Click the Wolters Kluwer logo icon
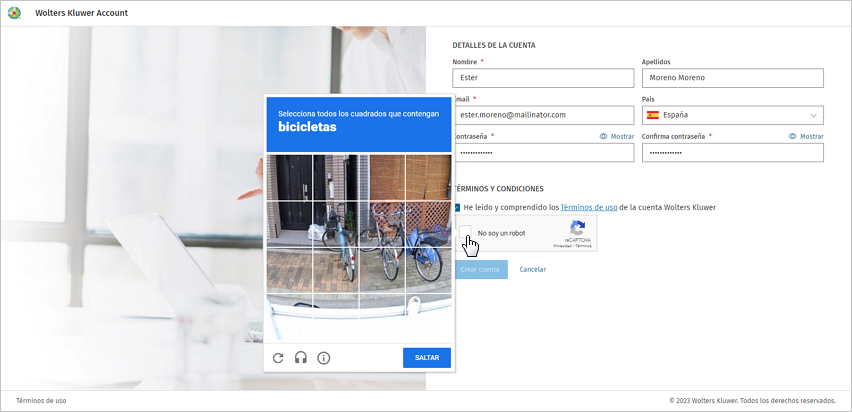 [x=14, y=13]
